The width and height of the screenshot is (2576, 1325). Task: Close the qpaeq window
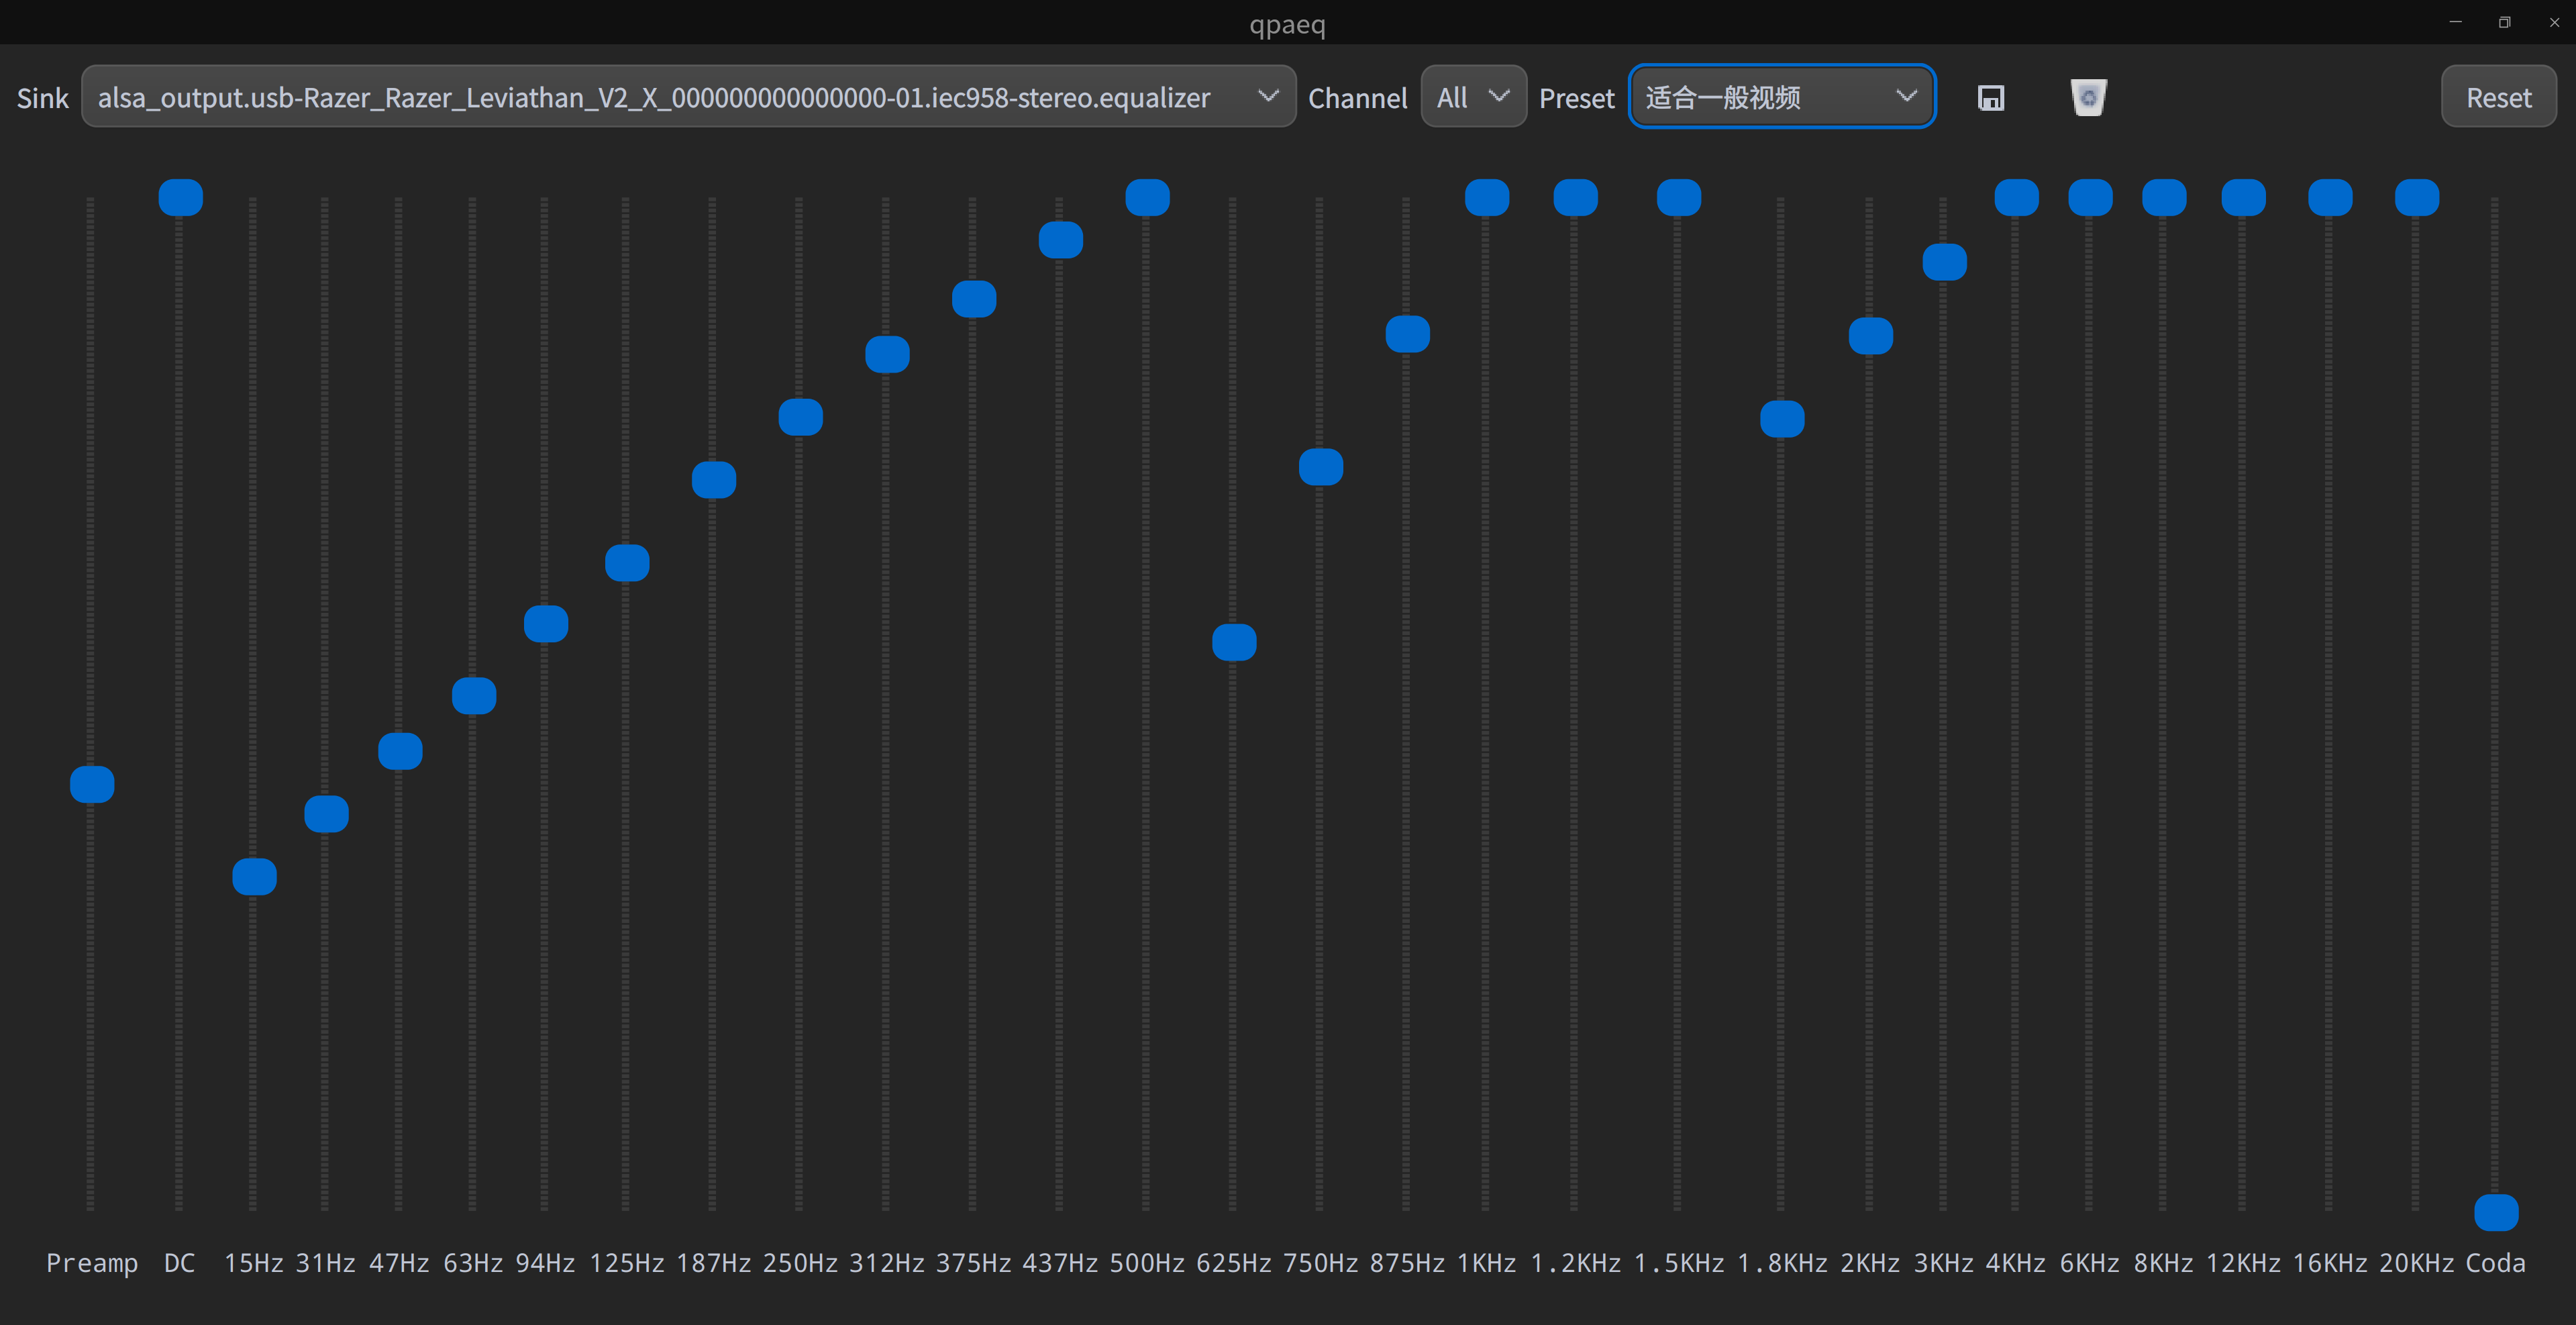pos(2553,22)
